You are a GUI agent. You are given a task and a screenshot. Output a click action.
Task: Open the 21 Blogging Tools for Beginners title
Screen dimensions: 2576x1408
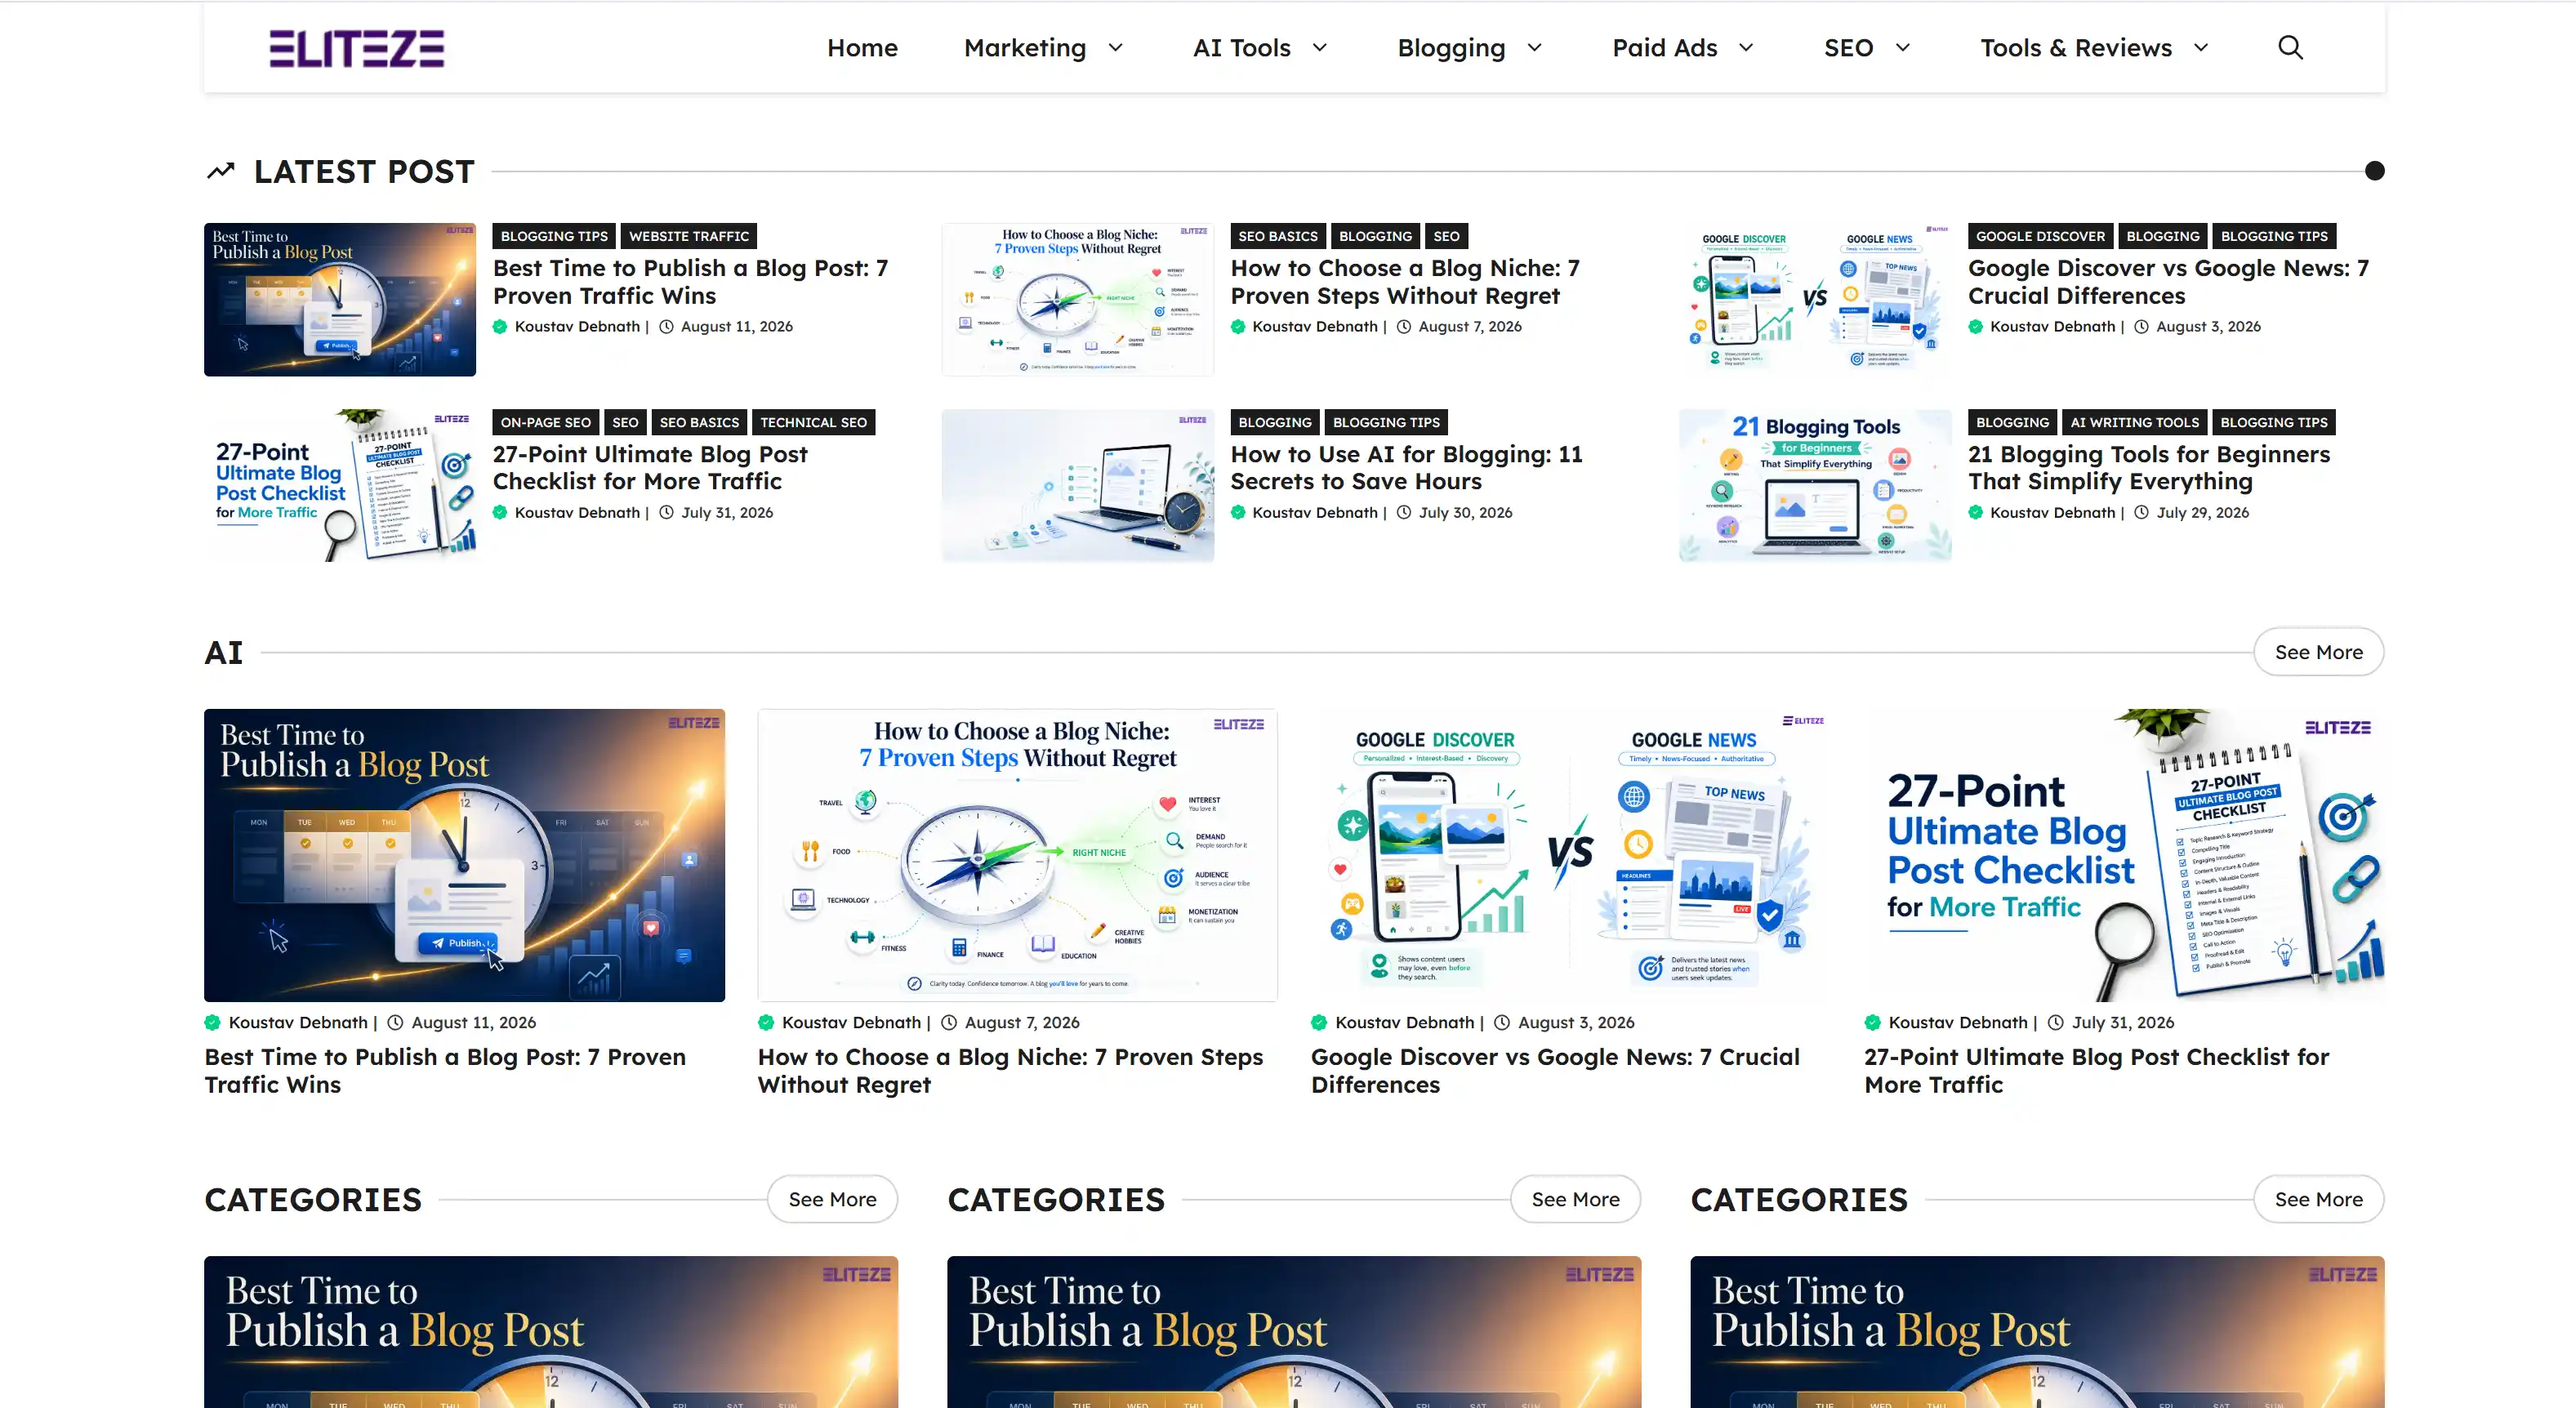2149,467
